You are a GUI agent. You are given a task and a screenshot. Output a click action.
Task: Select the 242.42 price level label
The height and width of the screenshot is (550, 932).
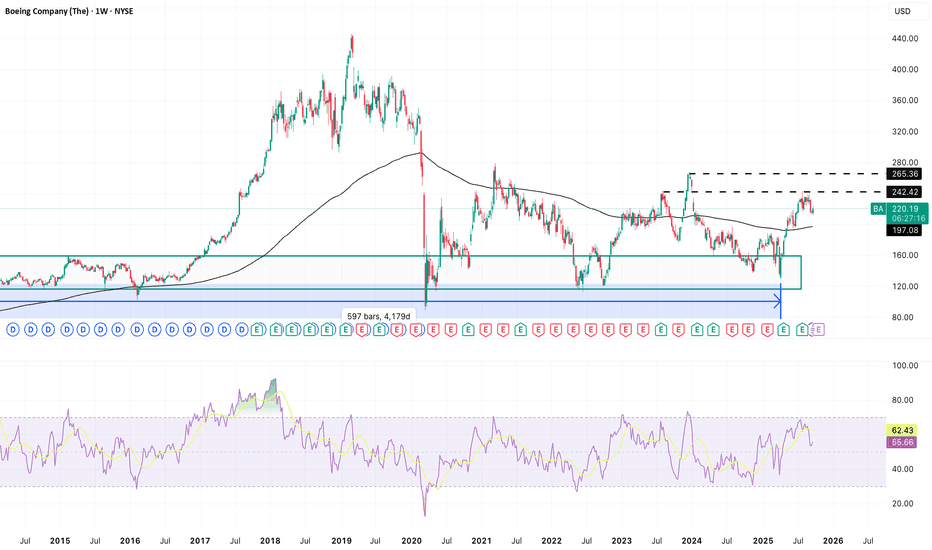907,191
